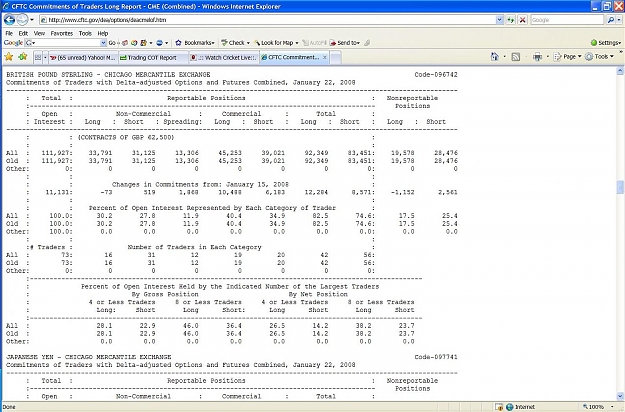Open the recent pages dropdown beside Forward
This screenshot has width=625, height=412.
click(32, 20)
